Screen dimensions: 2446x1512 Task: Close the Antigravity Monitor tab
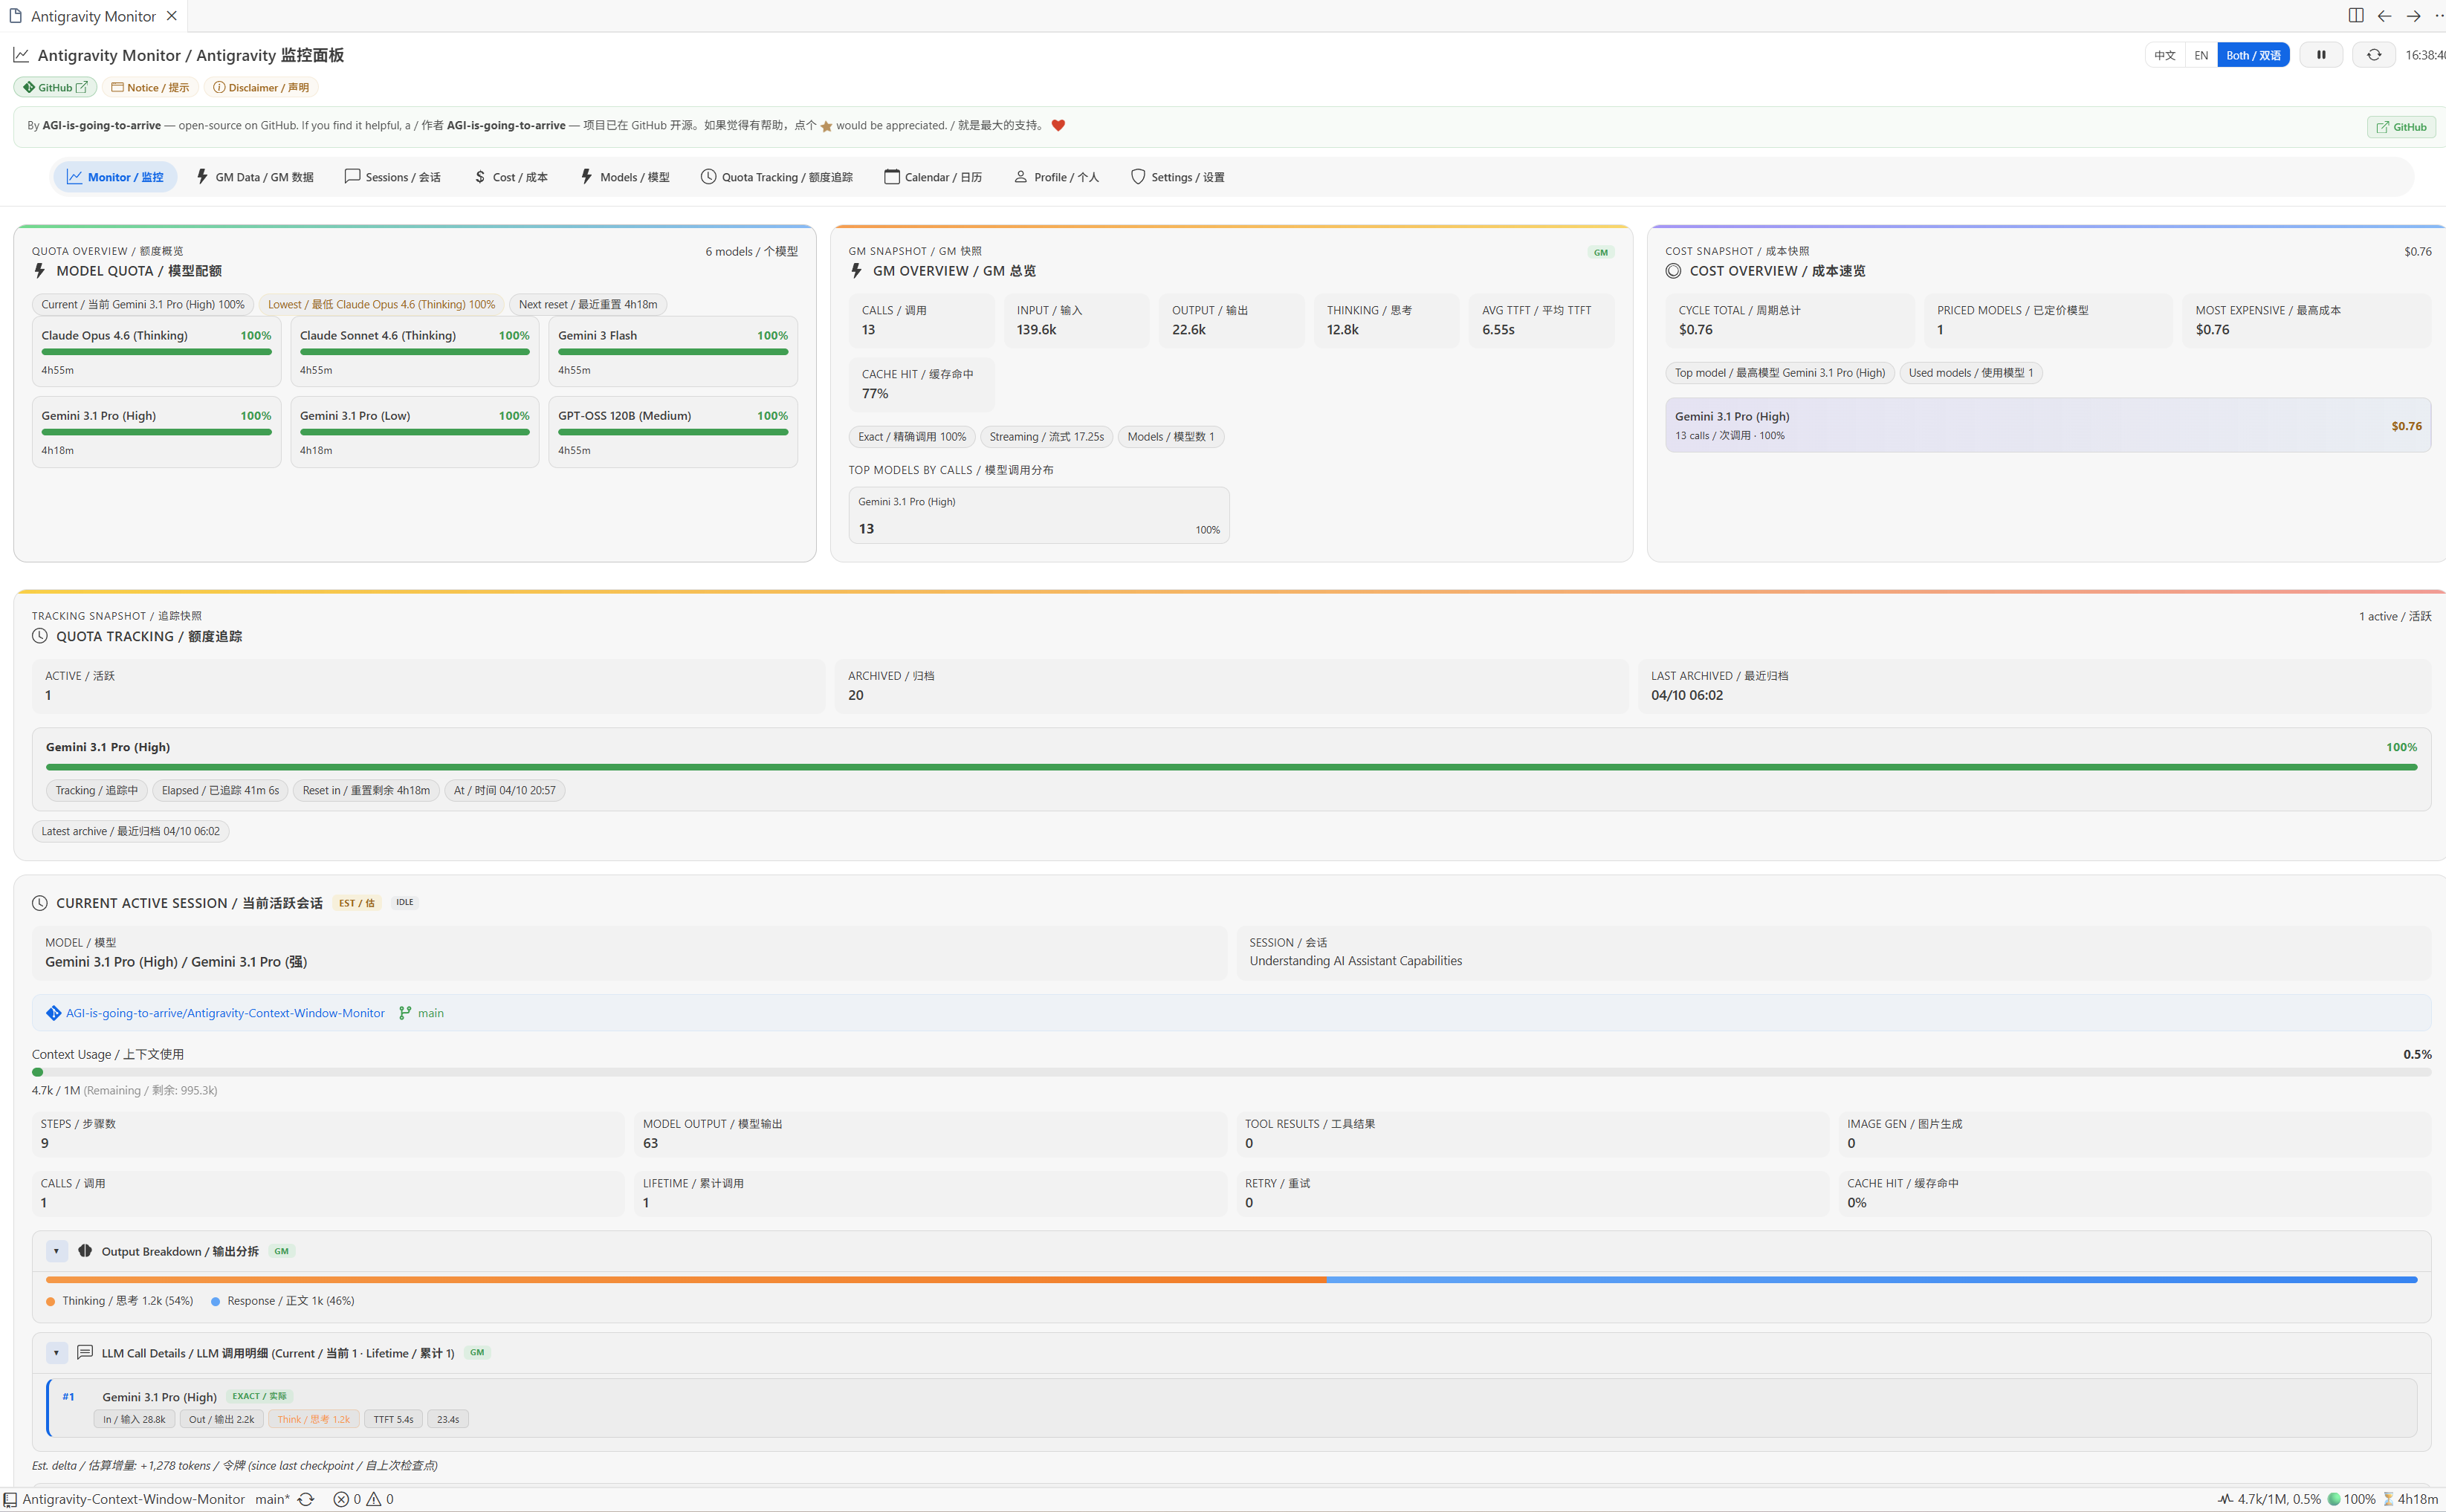pos(172,16)
